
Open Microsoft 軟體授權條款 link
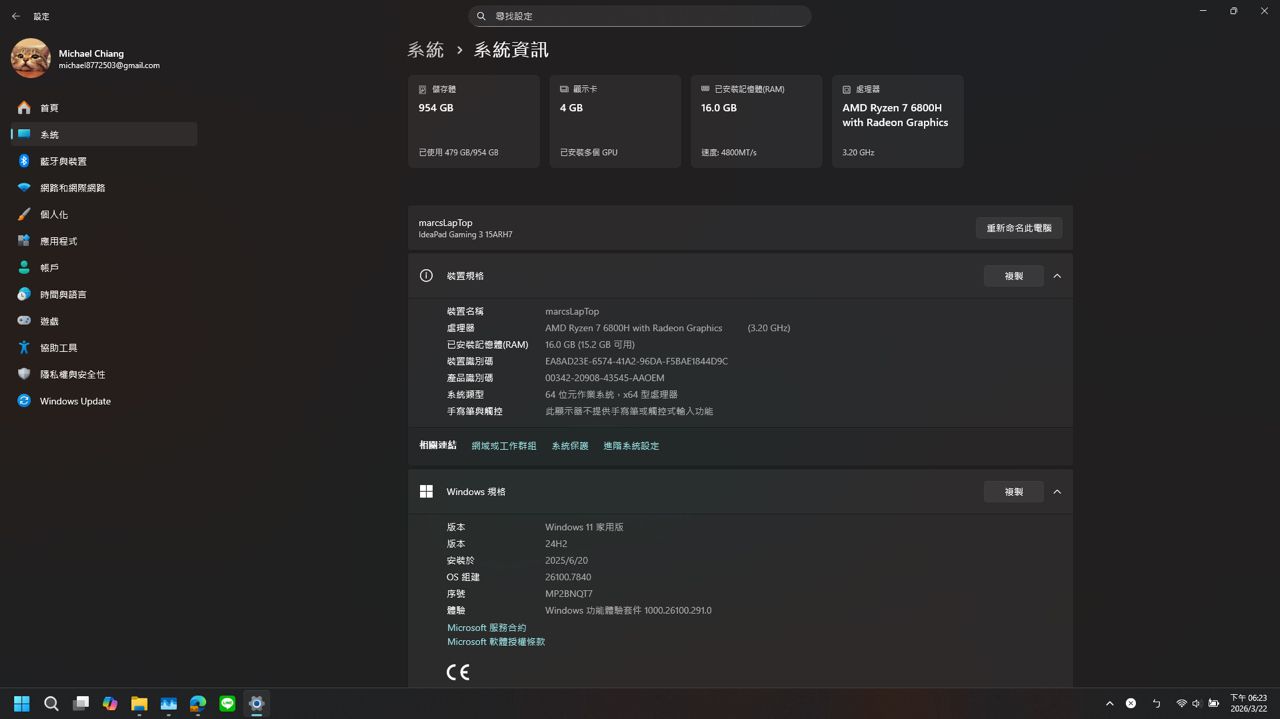(x=496, y=642)
